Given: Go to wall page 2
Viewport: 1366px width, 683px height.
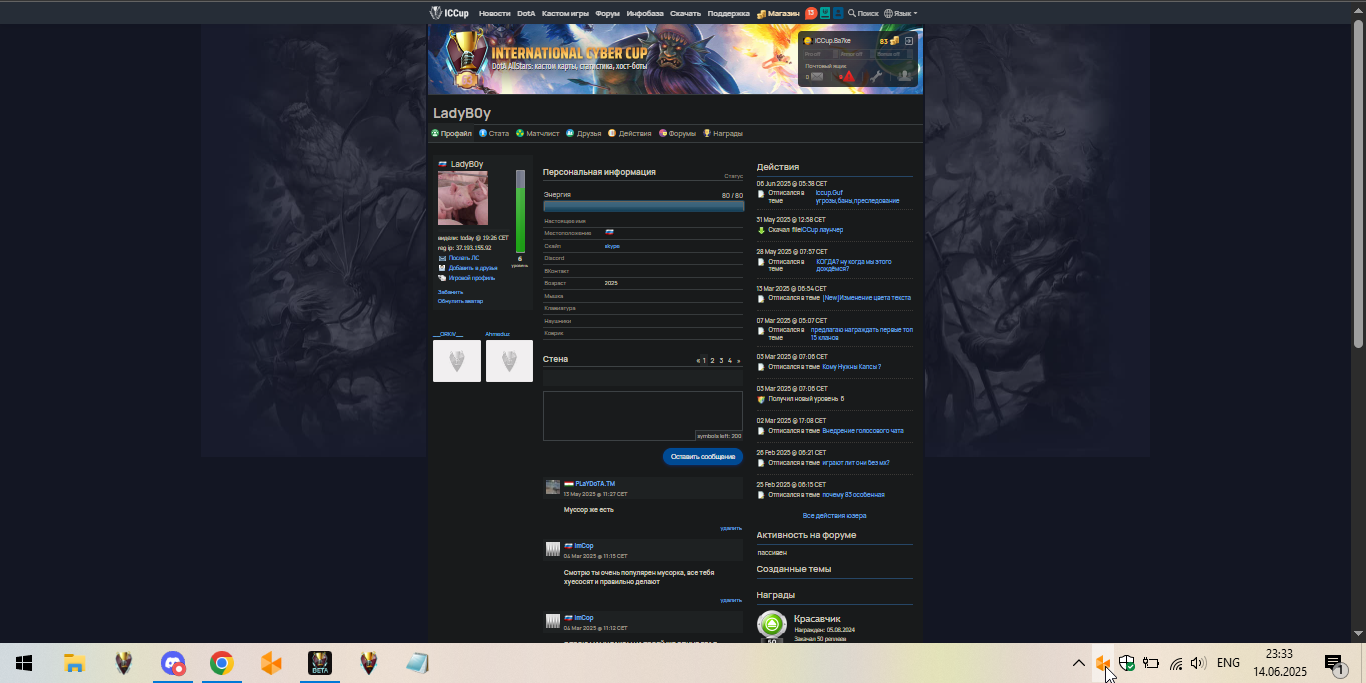Looking at the screenshot, I should coord(712,360).
